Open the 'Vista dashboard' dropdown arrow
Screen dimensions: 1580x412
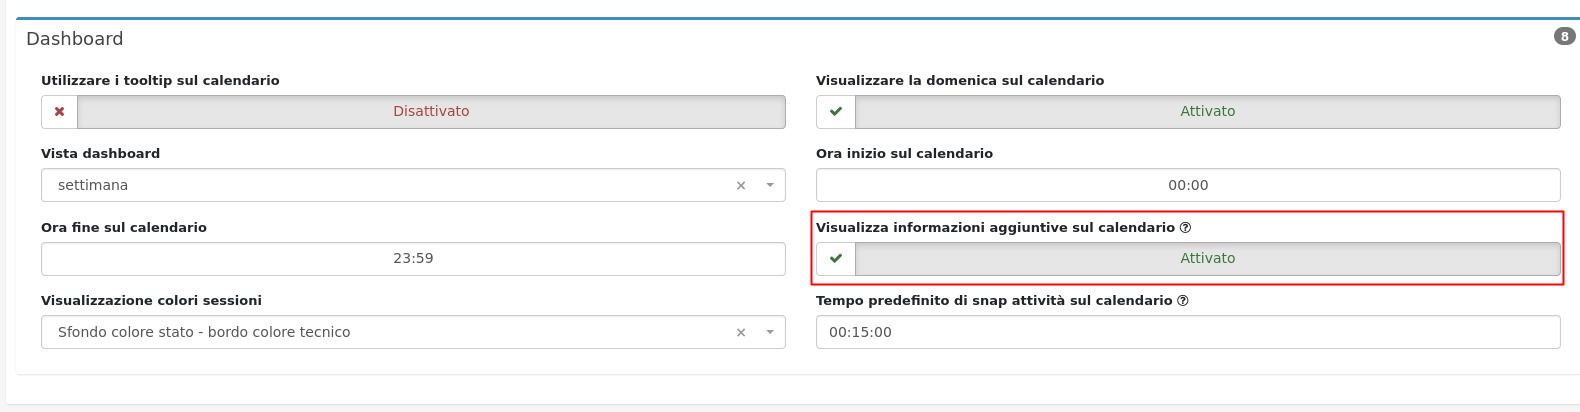coord(770,186)
